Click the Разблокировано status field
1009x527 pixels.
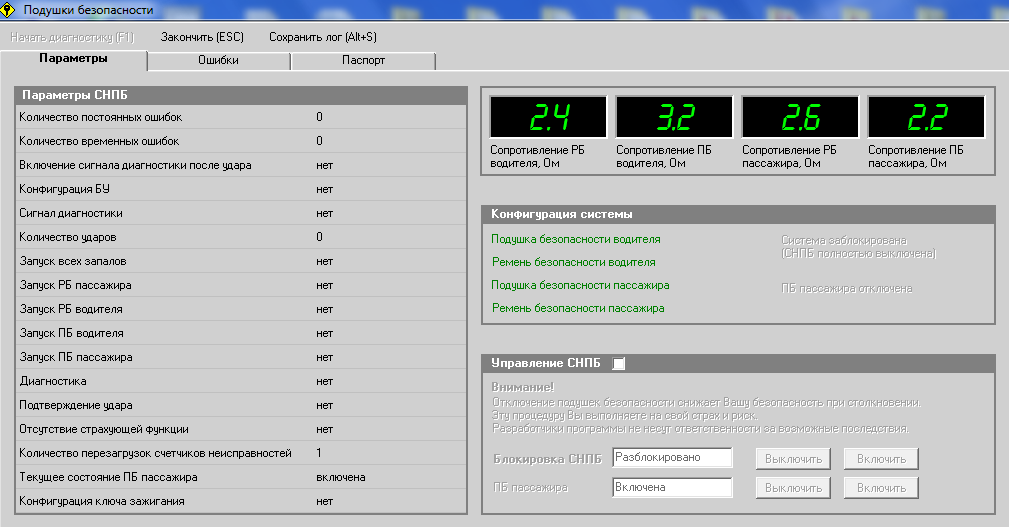point(672,458)
